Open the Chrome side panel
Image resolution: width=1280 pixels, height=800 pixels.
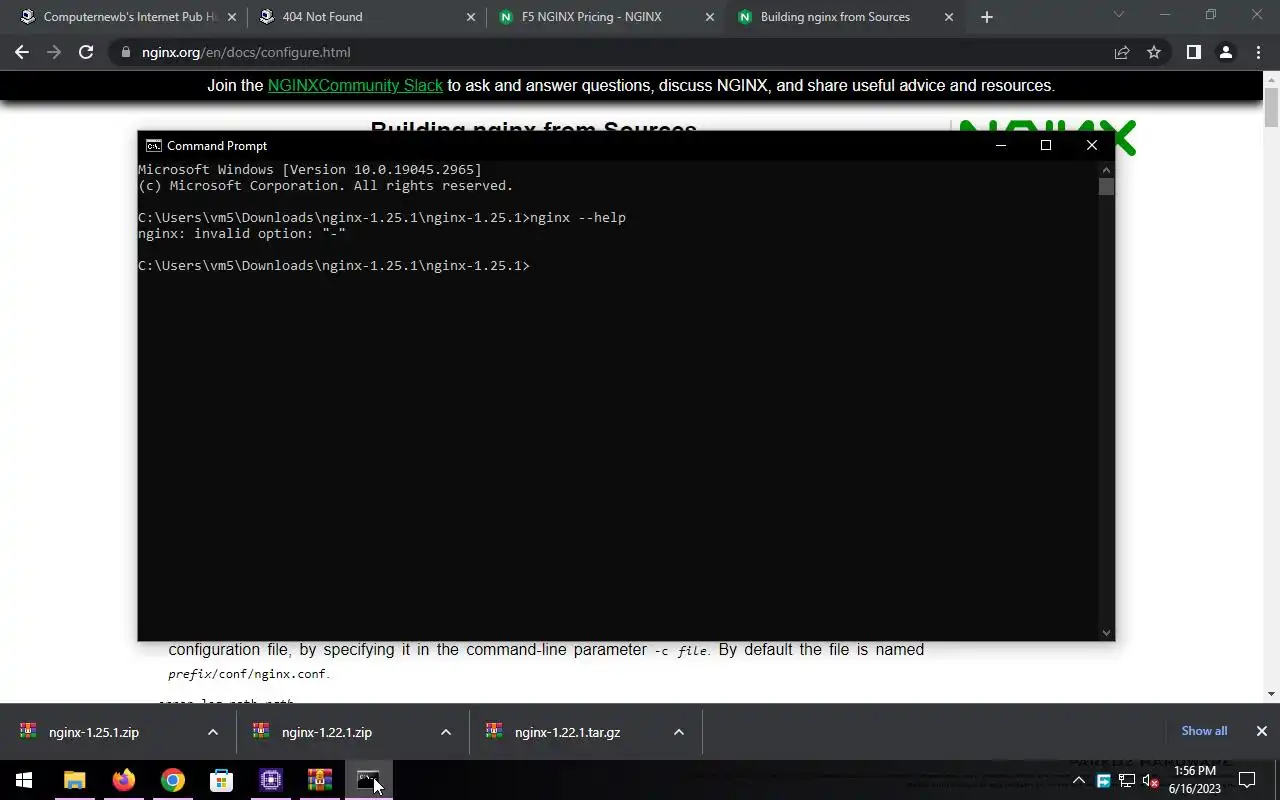pyautogui.click(x=1193, y=52)
